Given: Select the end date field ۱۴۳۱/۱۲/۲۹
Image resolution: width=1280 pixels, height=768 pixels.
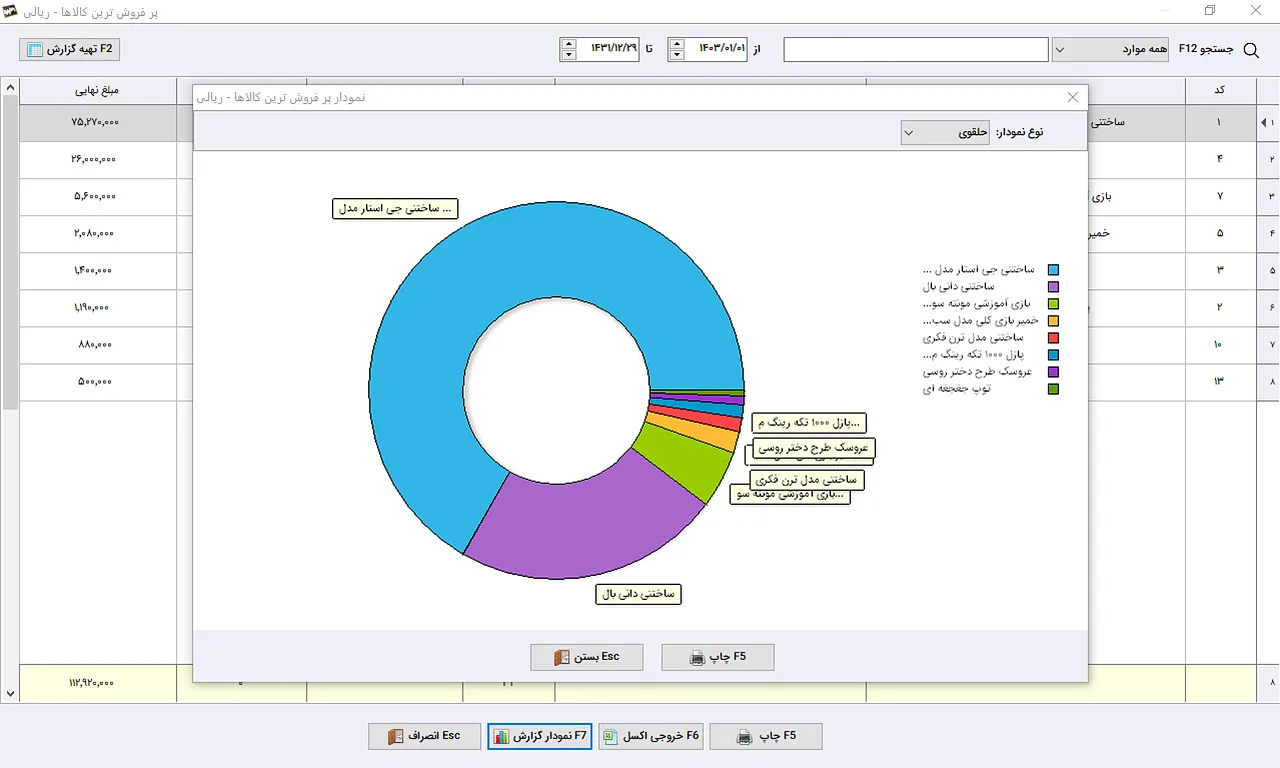Looking at the screenshot, I should (x=609, y=49).
